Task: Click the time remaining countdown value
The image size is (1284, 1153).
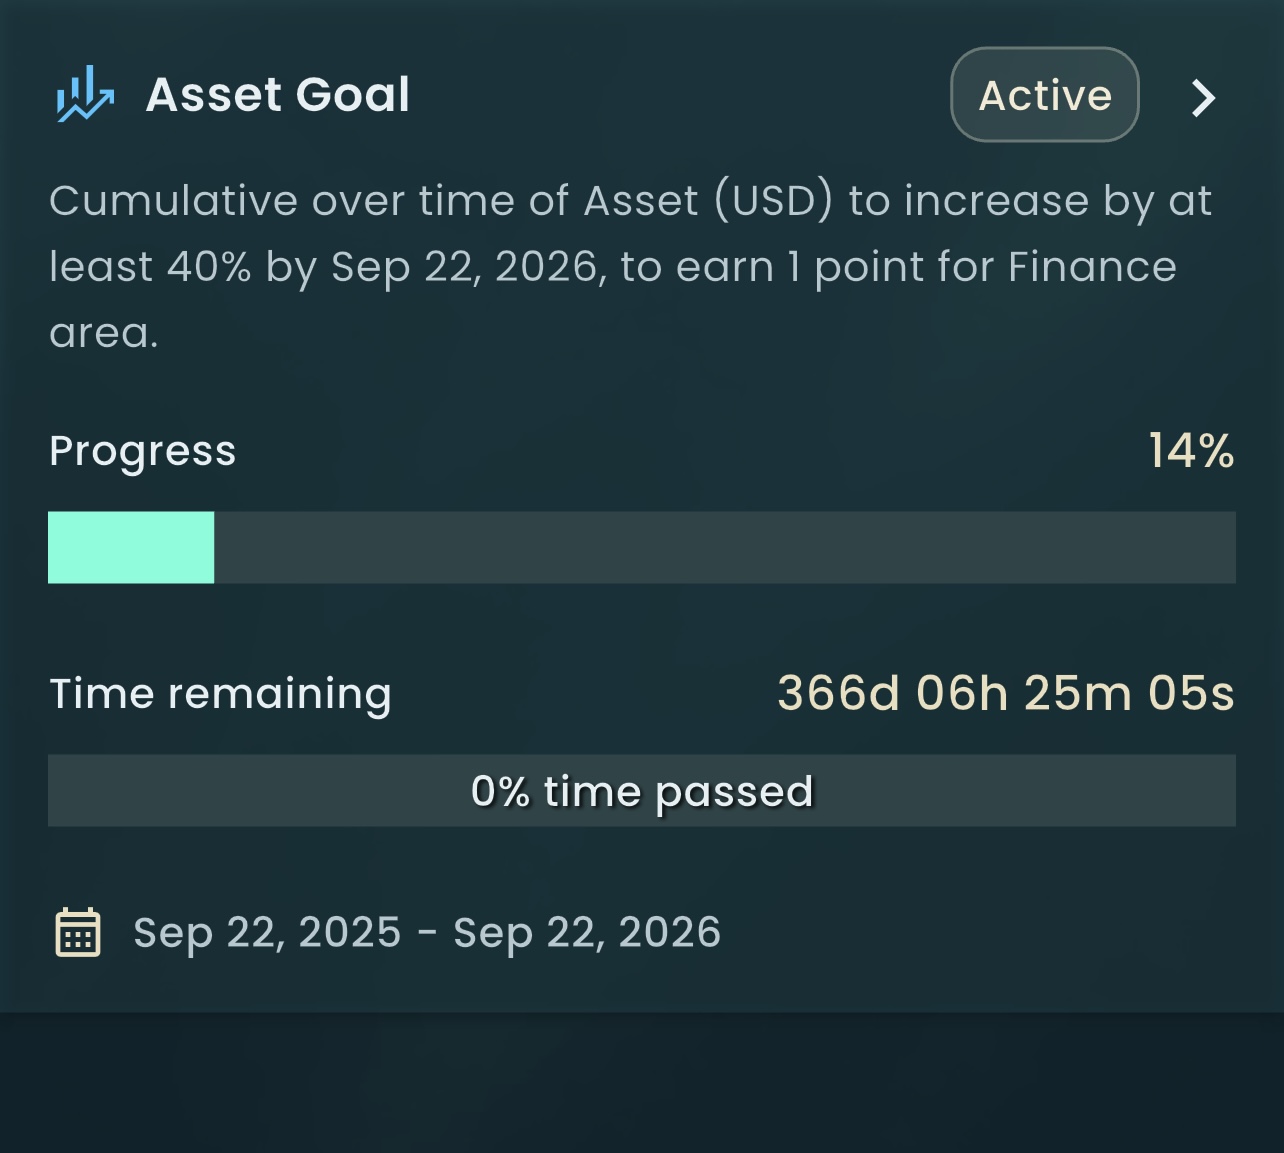Action: point(1005,693)
